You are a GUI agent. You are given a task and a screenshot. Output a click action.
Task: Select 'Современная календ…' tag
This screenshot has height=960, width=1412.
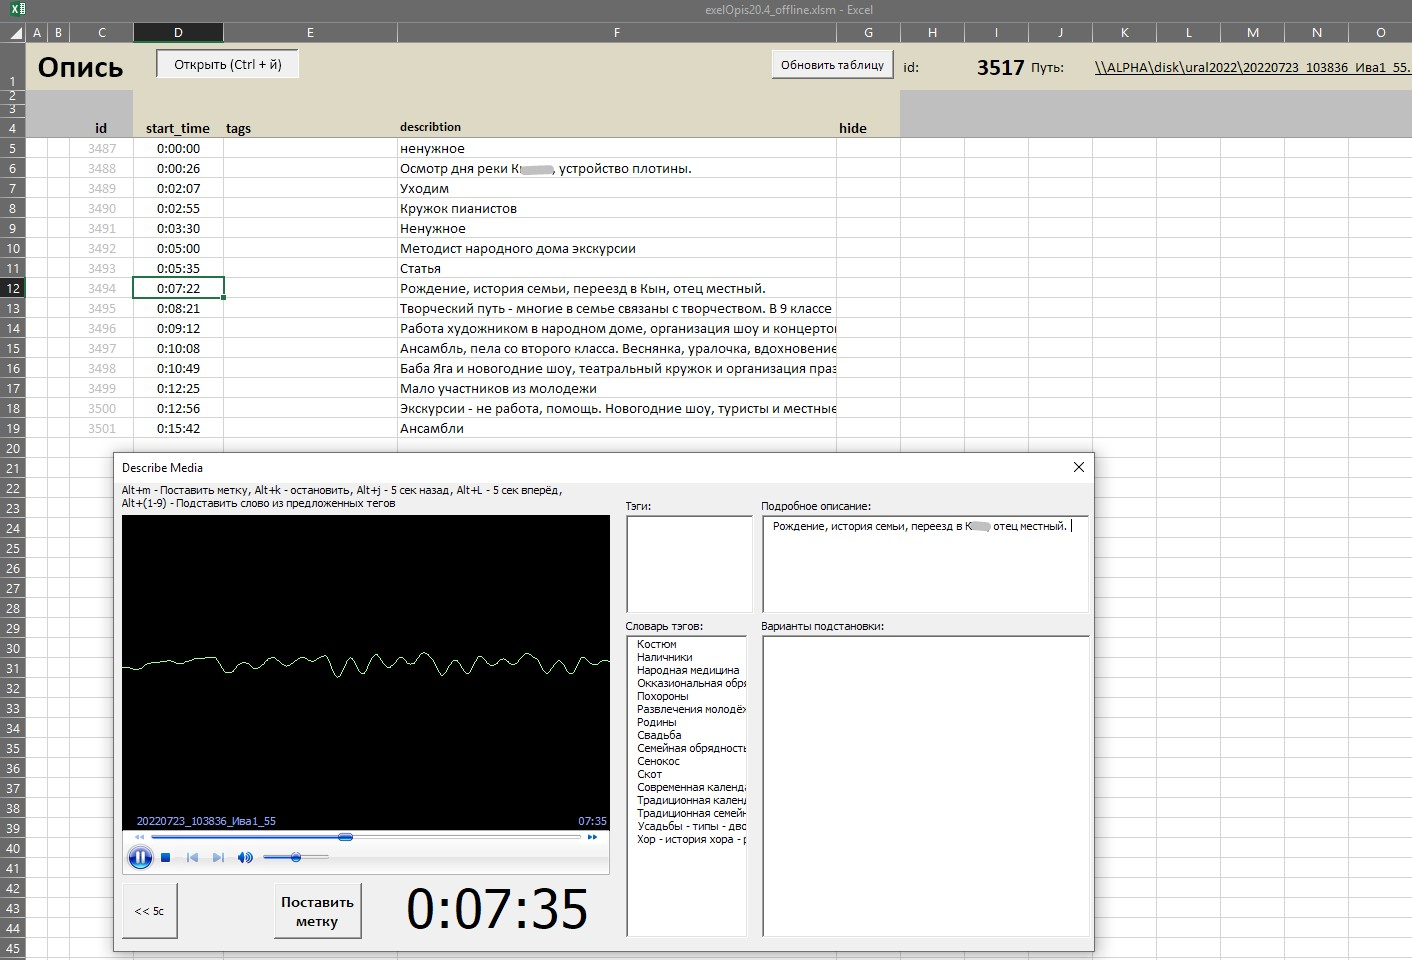(691, 788)
